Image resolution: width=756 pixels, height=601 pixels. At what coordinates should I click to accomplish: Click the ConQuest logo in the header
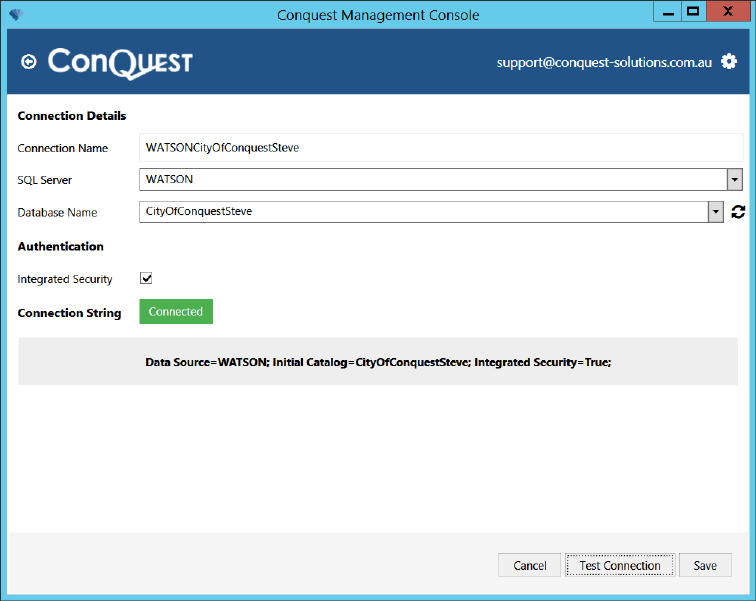[x=120, y=63]
